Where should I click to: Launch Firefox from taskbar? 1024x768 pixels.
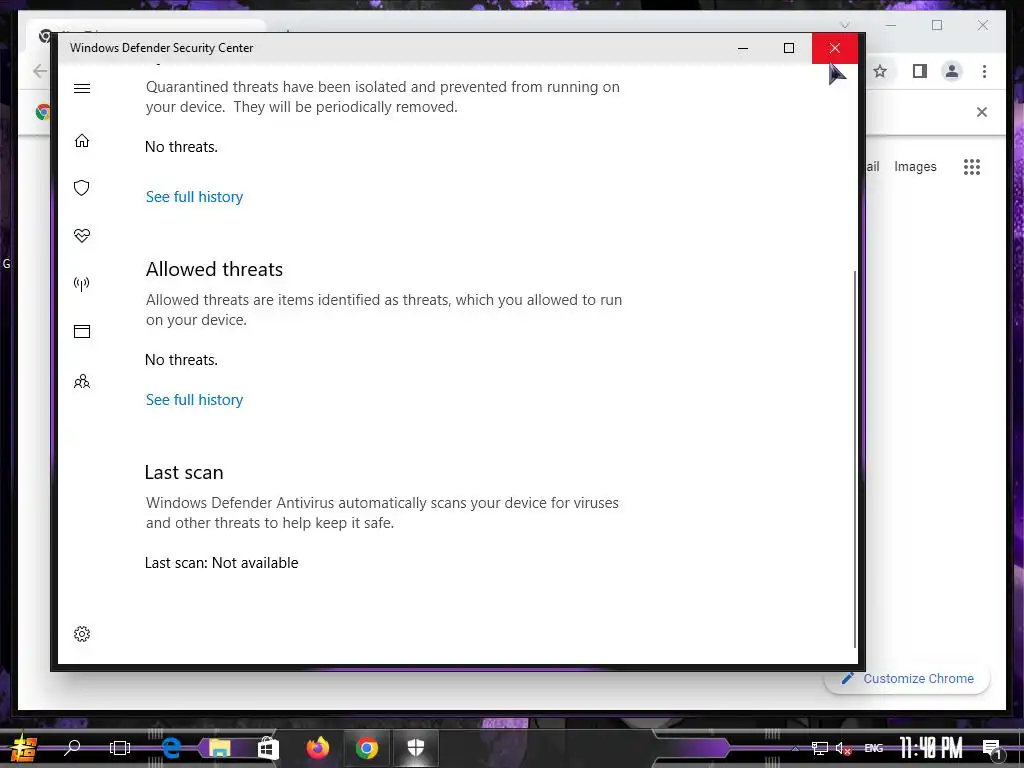318,748
